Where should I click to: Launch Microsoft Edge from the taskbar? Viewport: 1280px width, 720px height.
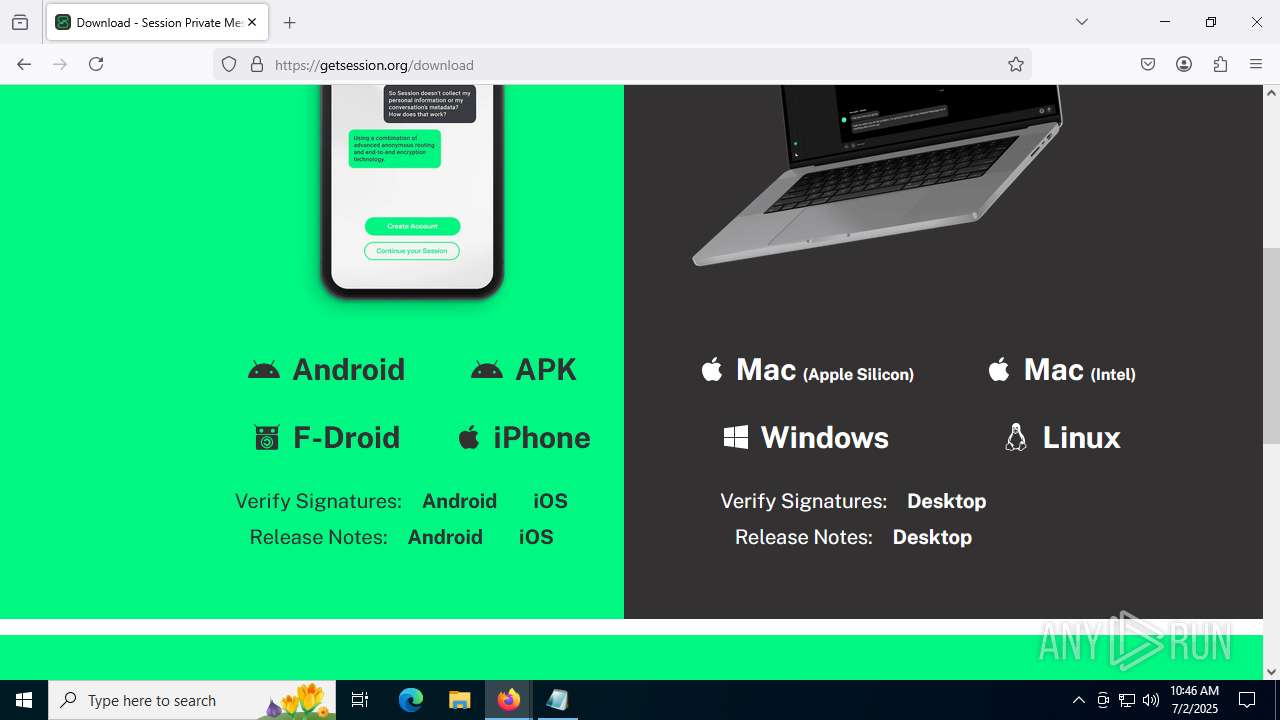click(411, 700)
